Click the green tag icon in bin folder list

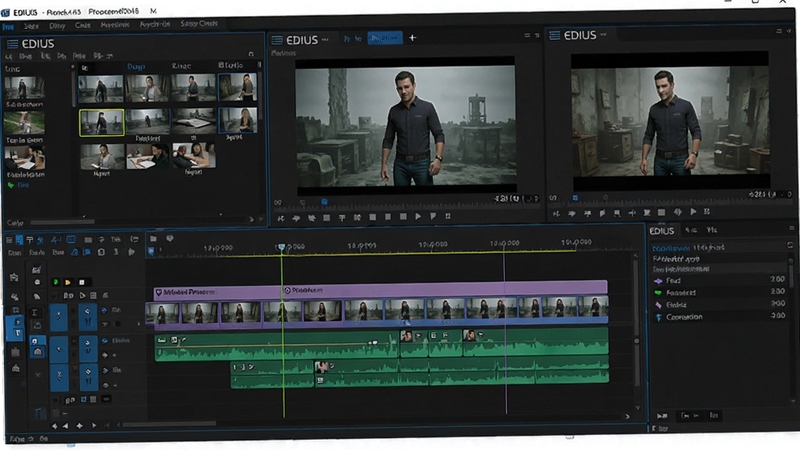[11, 185]
